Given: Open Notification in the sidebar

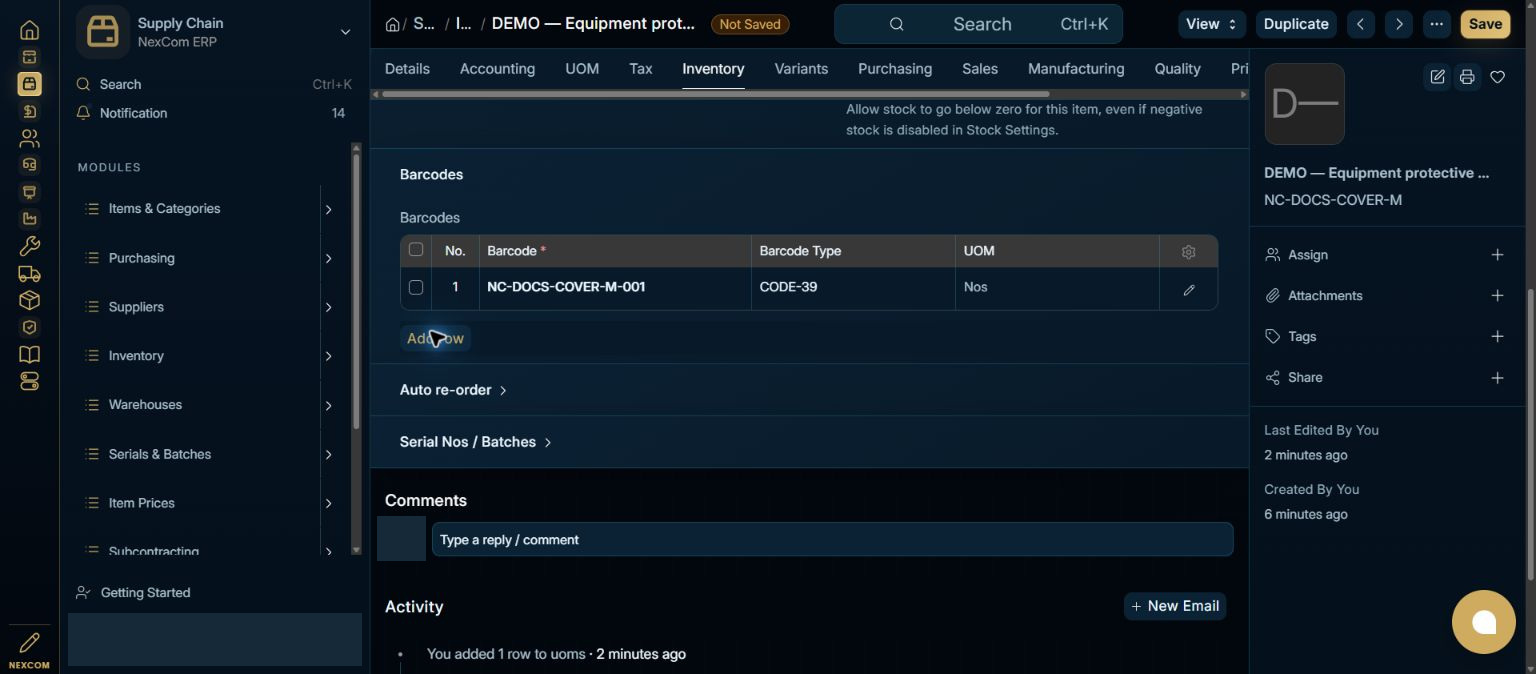Looking at the screenshot, I should (x=210, y=113).
